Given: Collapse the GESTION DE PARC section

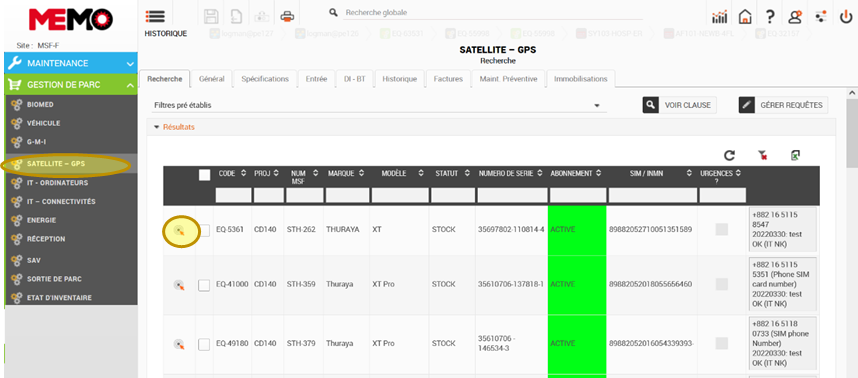Looking at the screenshot, I should click(x=71, y=85).
